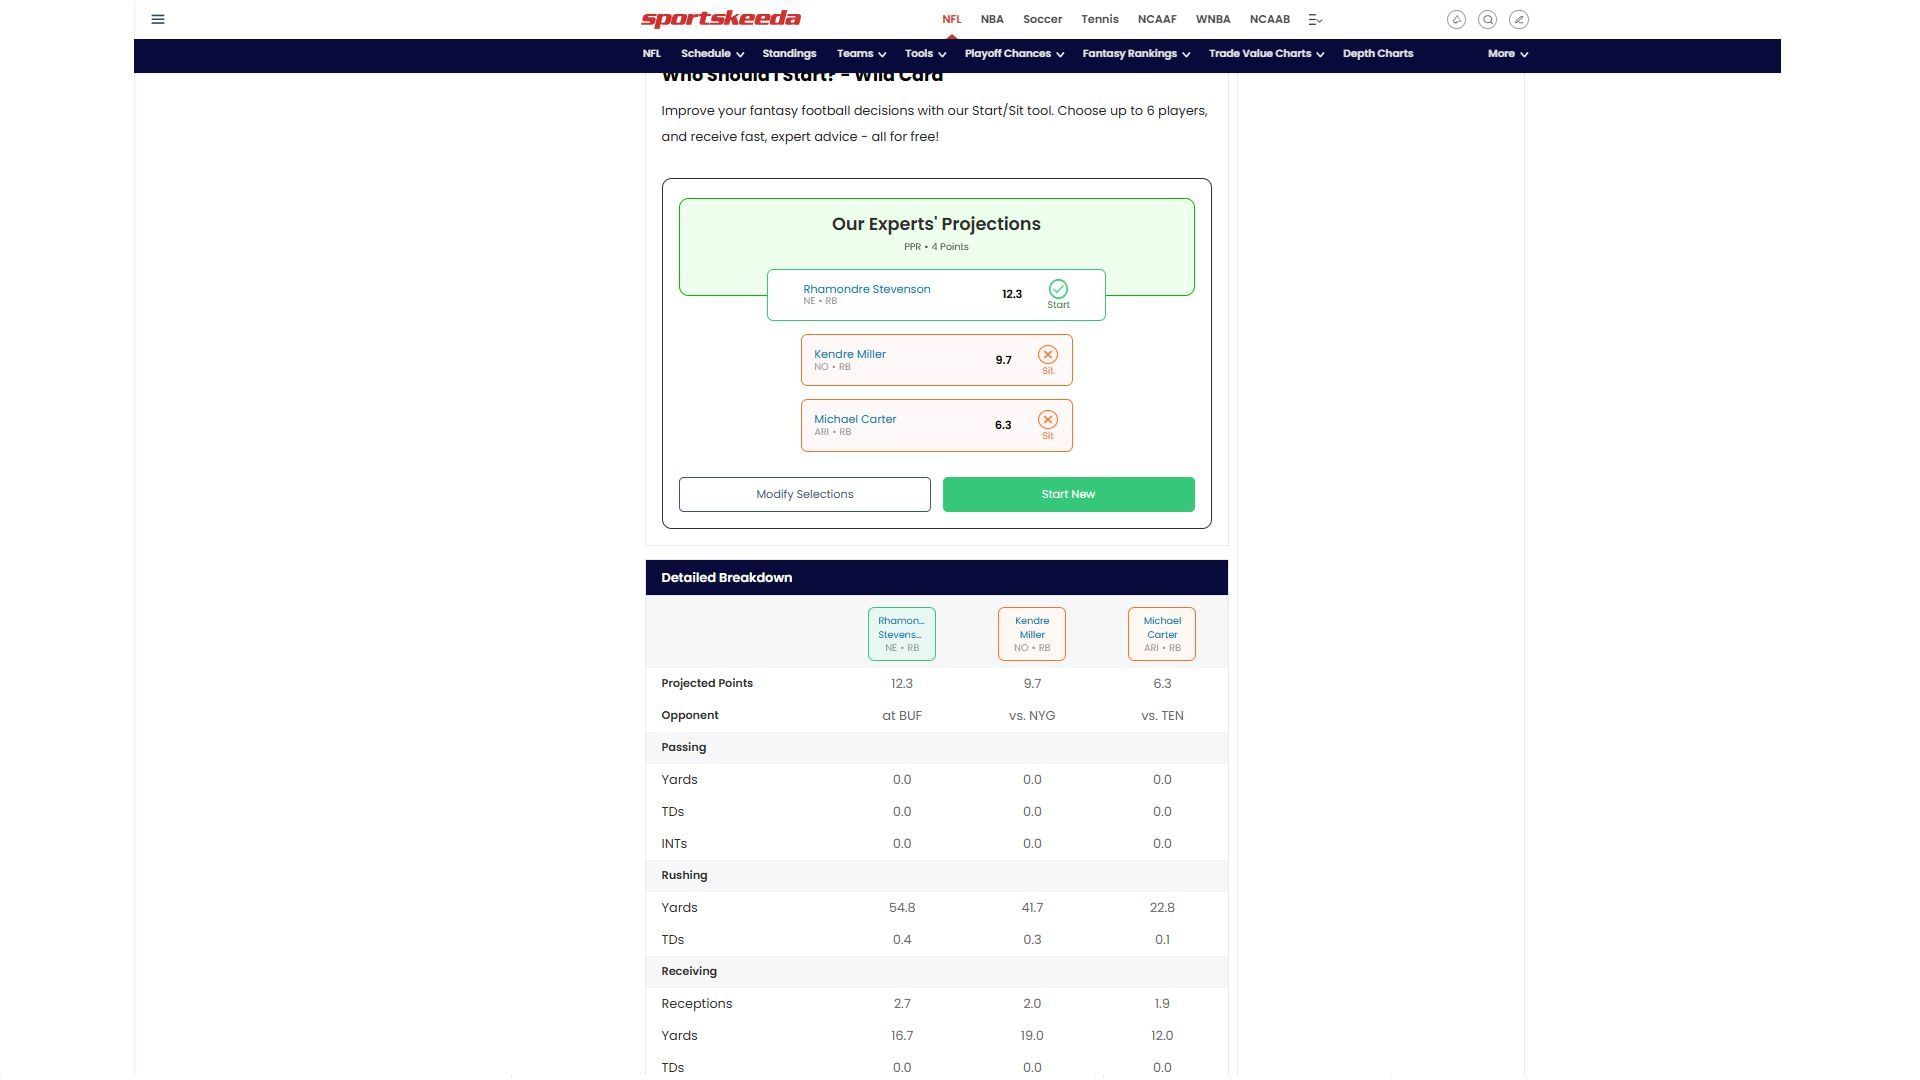1920x1080 pixels.
Task: Open the search magnifier icon
Action: click(x=1487, y=19)
